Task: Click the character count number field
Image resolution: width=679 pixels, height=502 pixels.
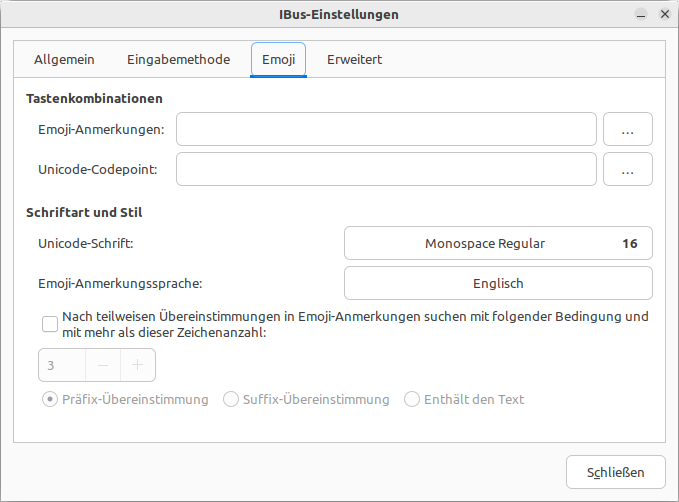Action: 62,365
